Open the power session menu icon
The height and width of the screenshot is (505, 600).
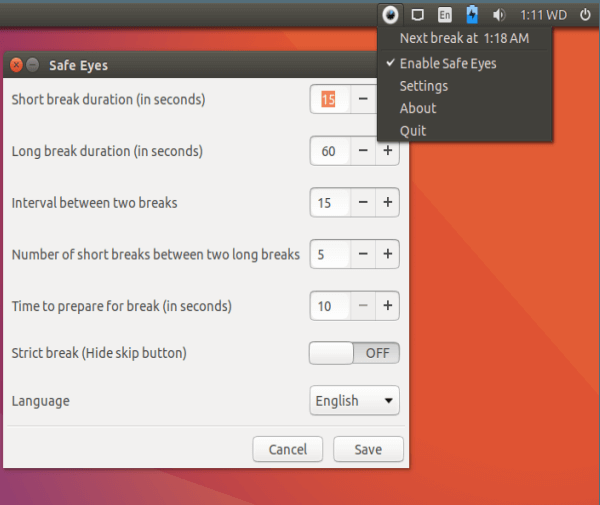pyautogui.click(x=585, y=15)
